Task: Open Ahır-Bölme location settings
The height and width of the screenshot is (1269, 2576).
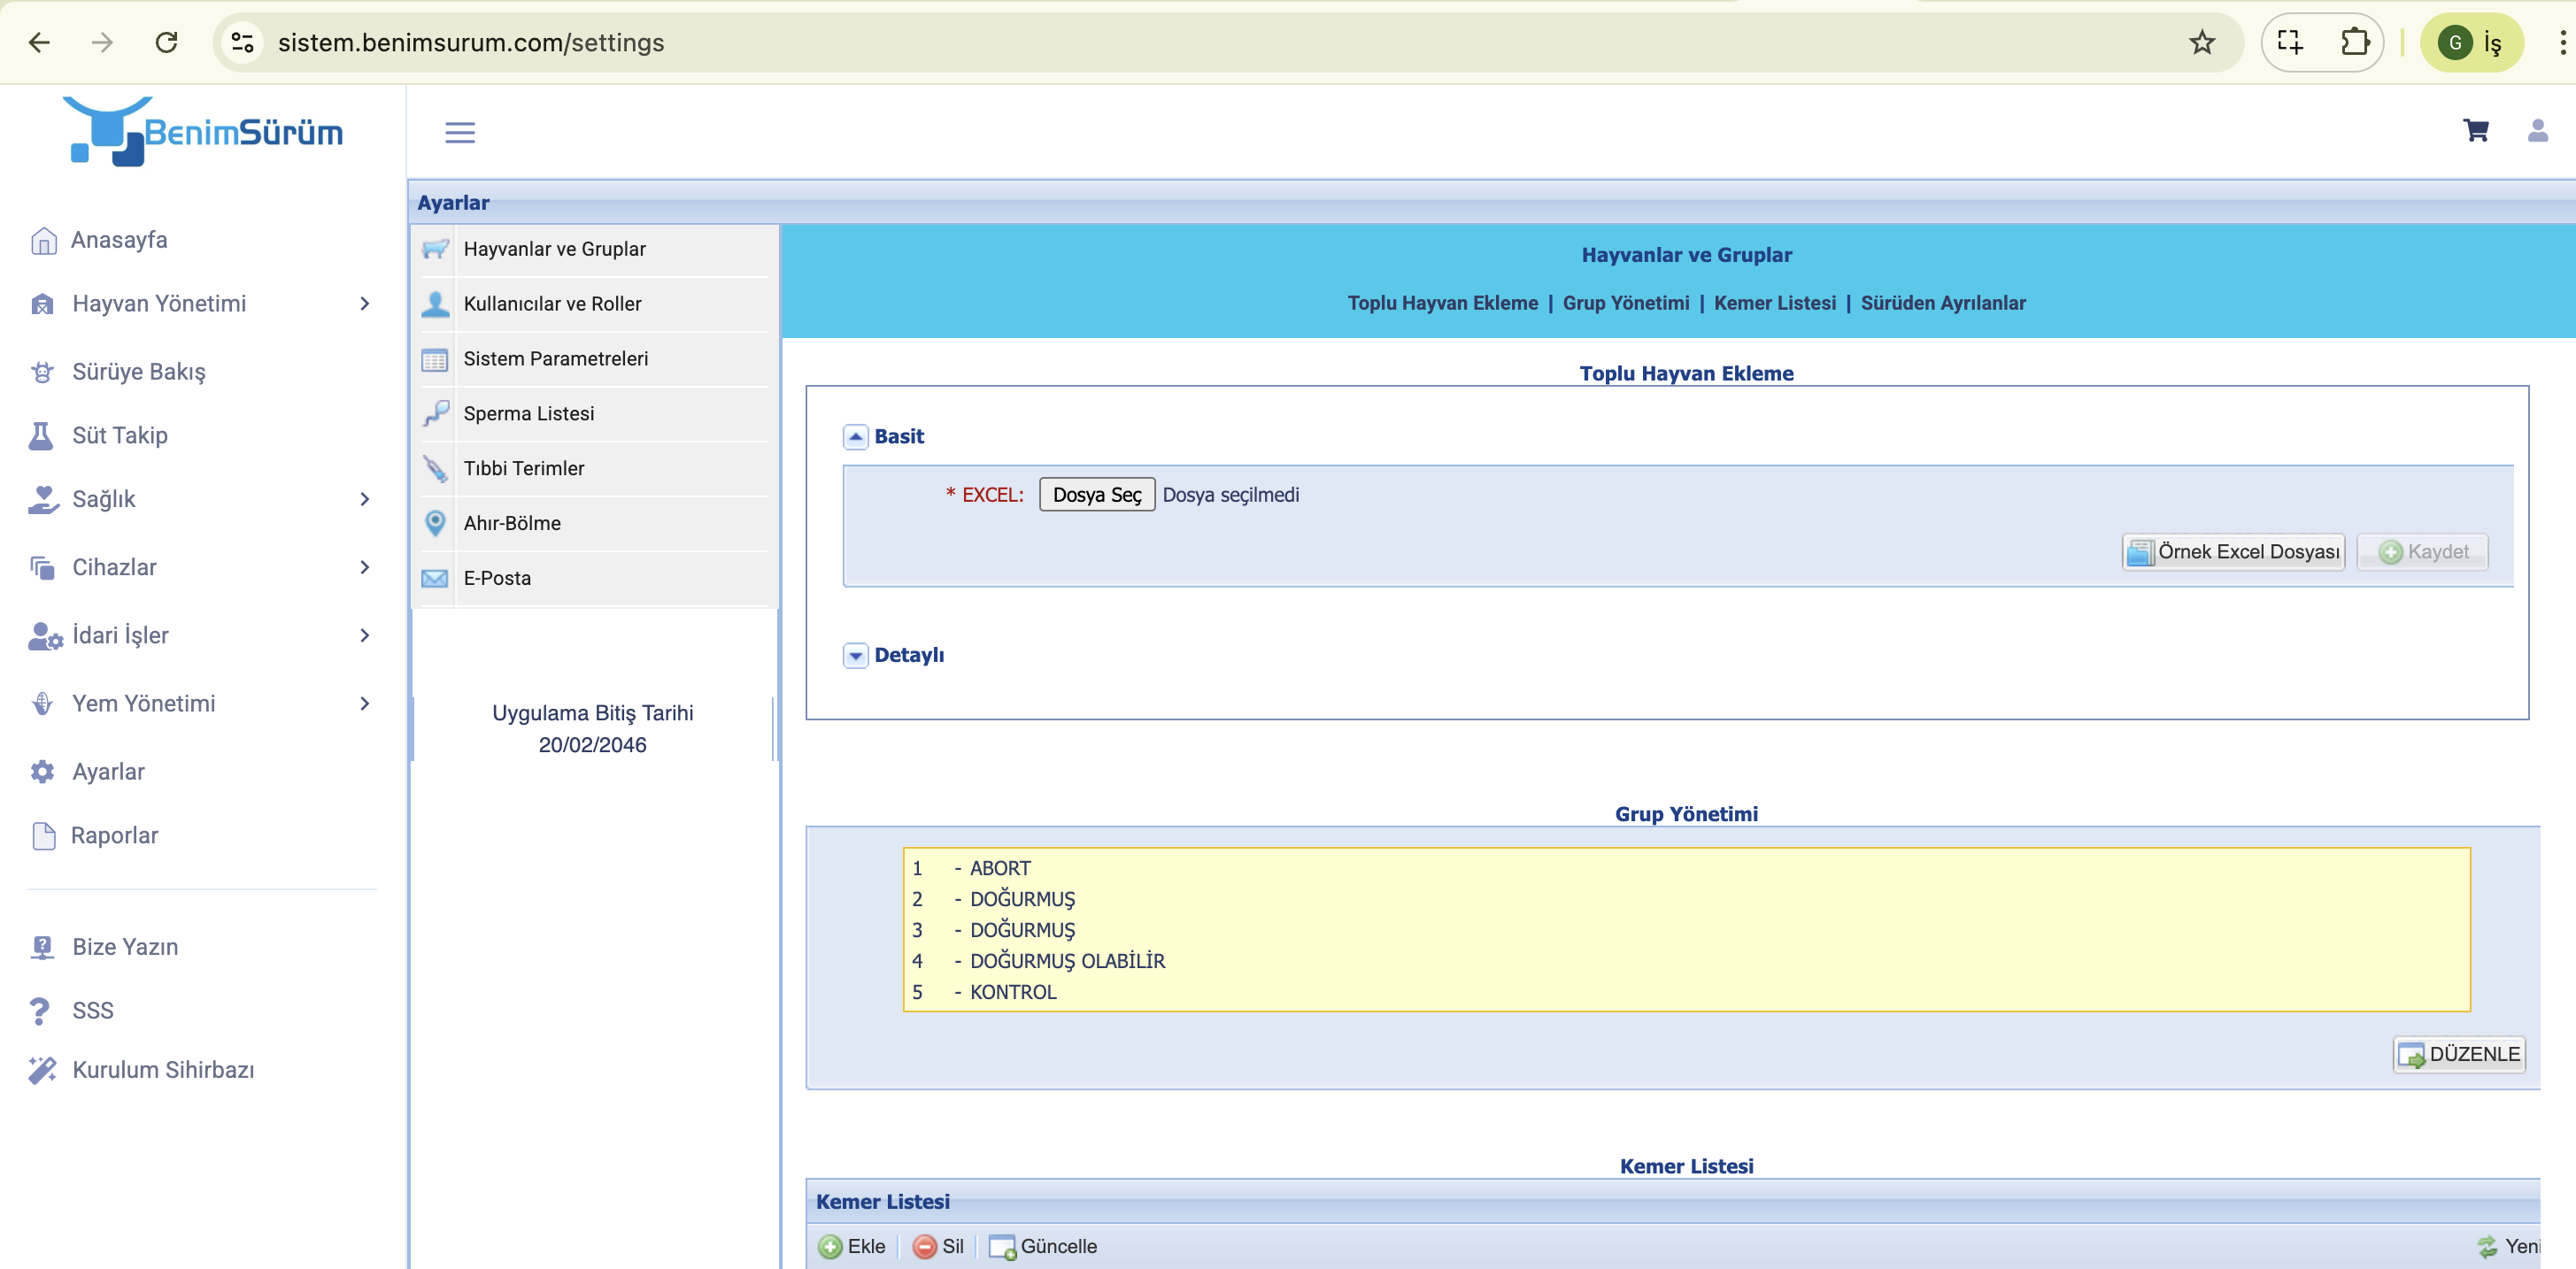Action: click(x=511, y=523)
